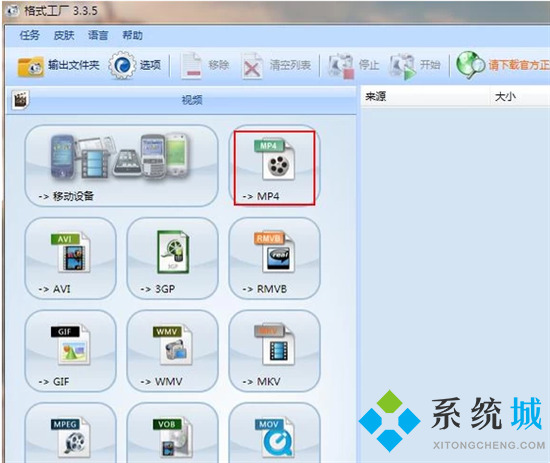
Task: Select the -> WMV conversion button
Action: 172,351
